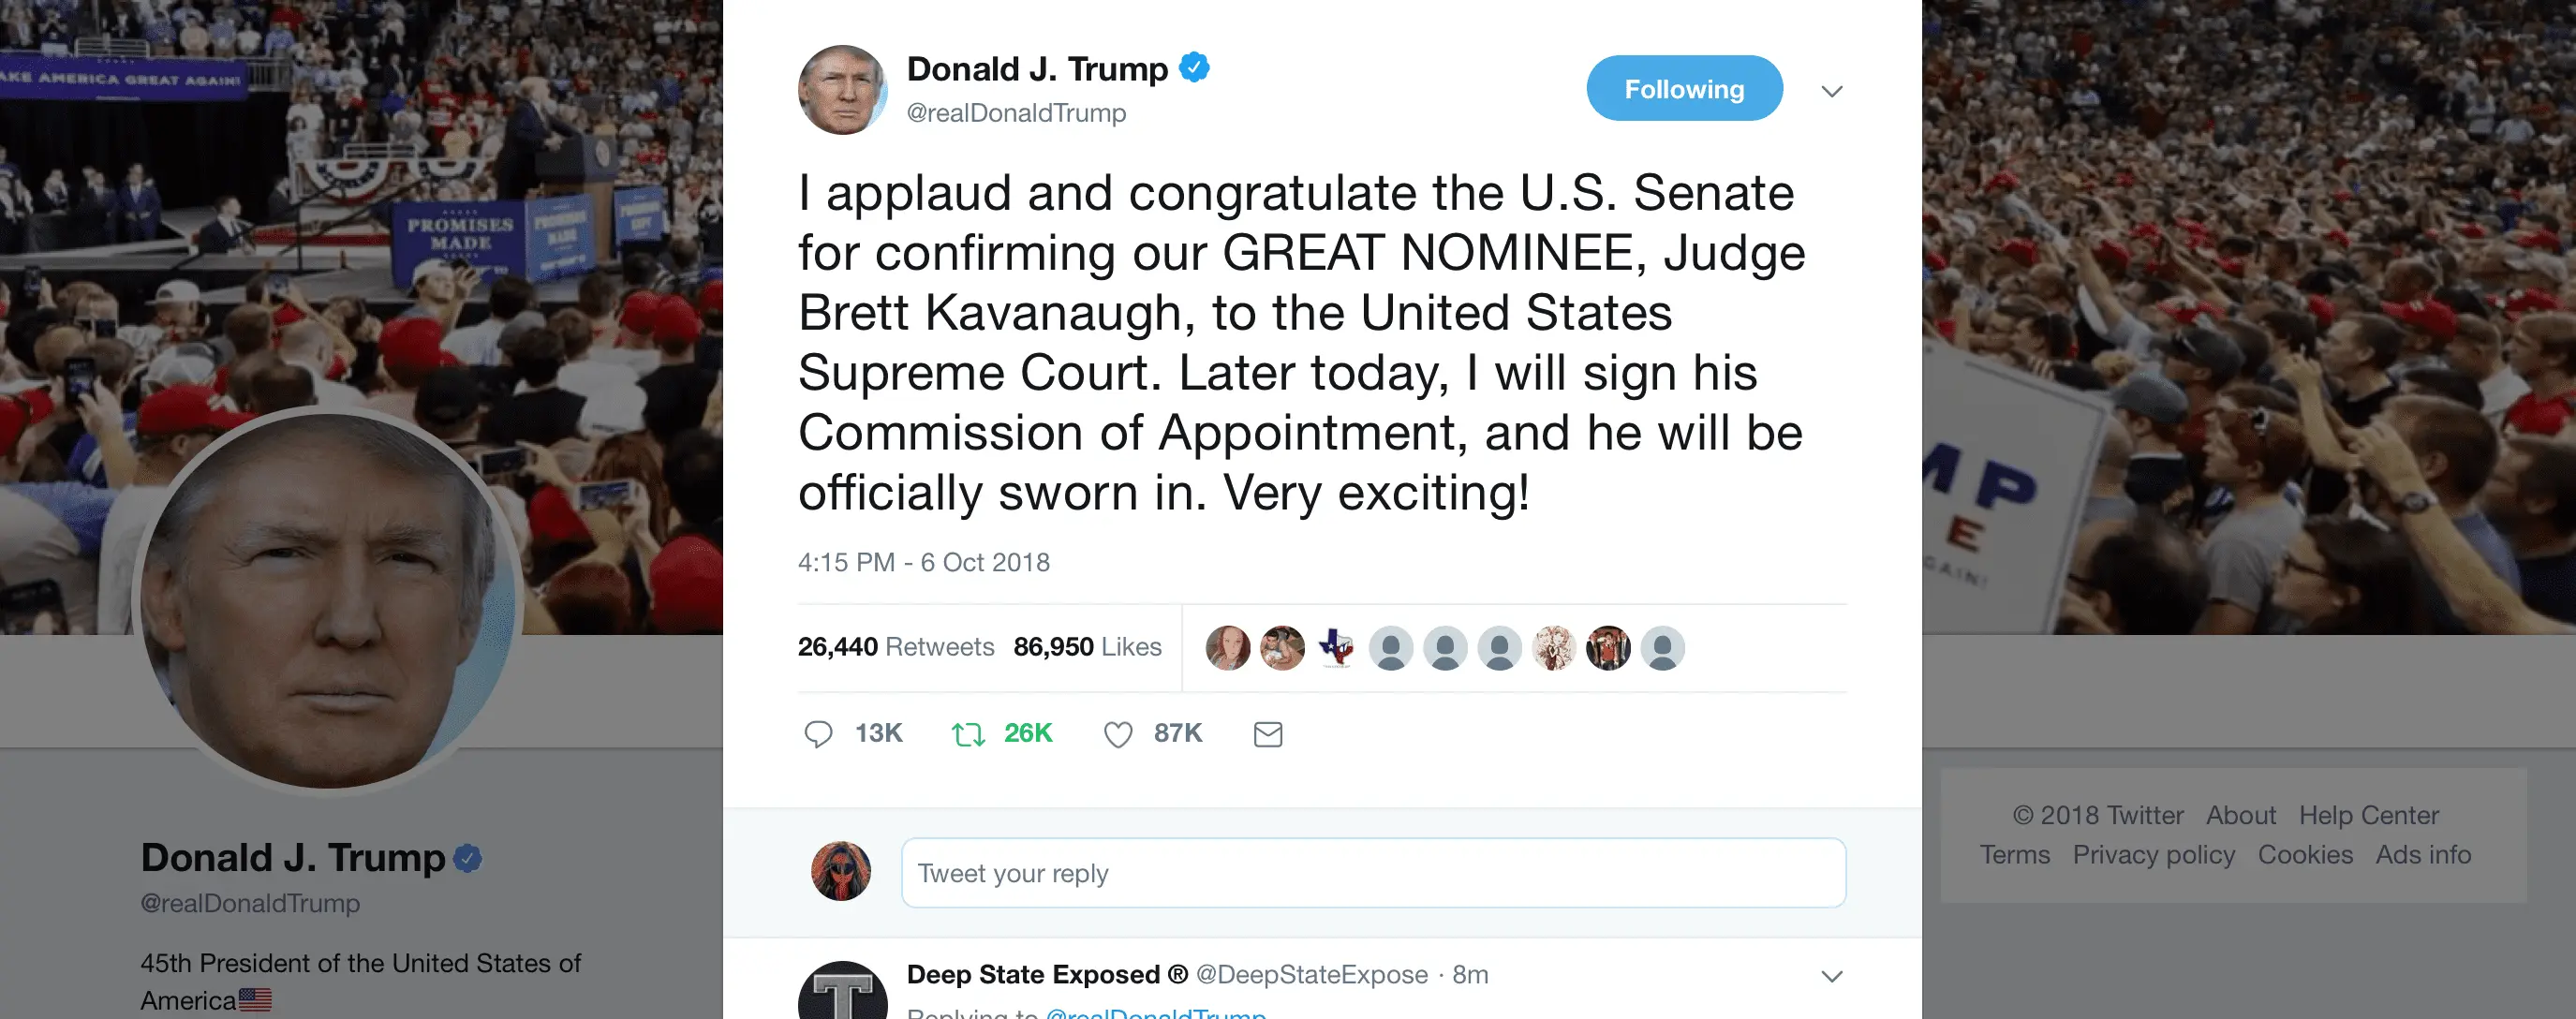The width and height of the screenshot is (2576, 1019).
Task: Open the @DeepStateExpose handle
Action: click(1311, 974)
